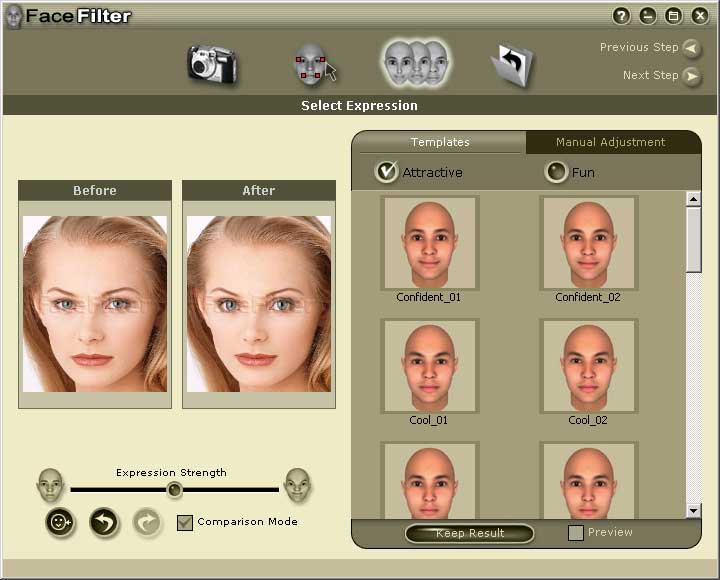This screenshot has height=580, width=720.
Task: Choose the Confident_01 expression template
Action: [429, 244]
